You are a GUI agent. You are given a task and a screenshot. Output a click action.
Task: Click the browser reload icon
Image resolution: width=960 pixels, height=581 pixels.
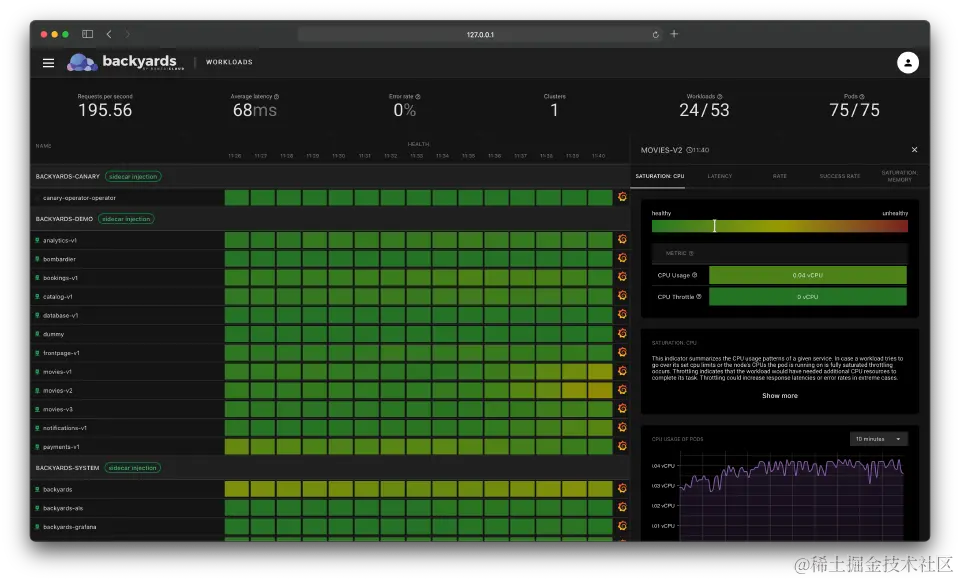tap(656, 34)
